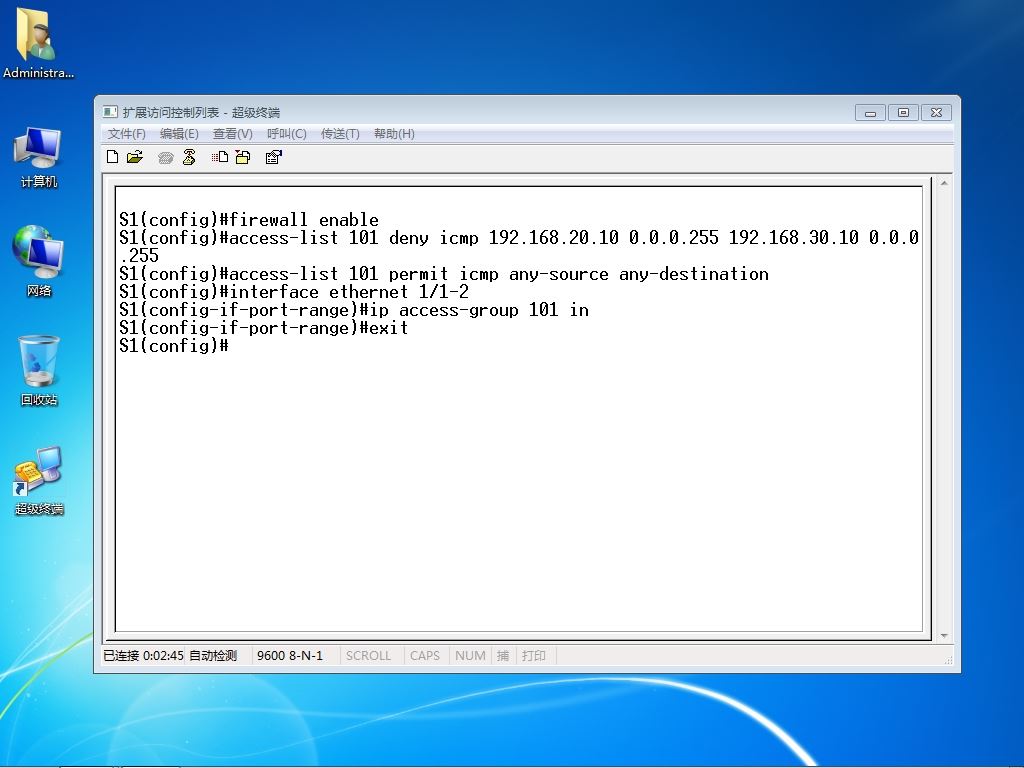Click the '#exit' command line

click(264, 328)
